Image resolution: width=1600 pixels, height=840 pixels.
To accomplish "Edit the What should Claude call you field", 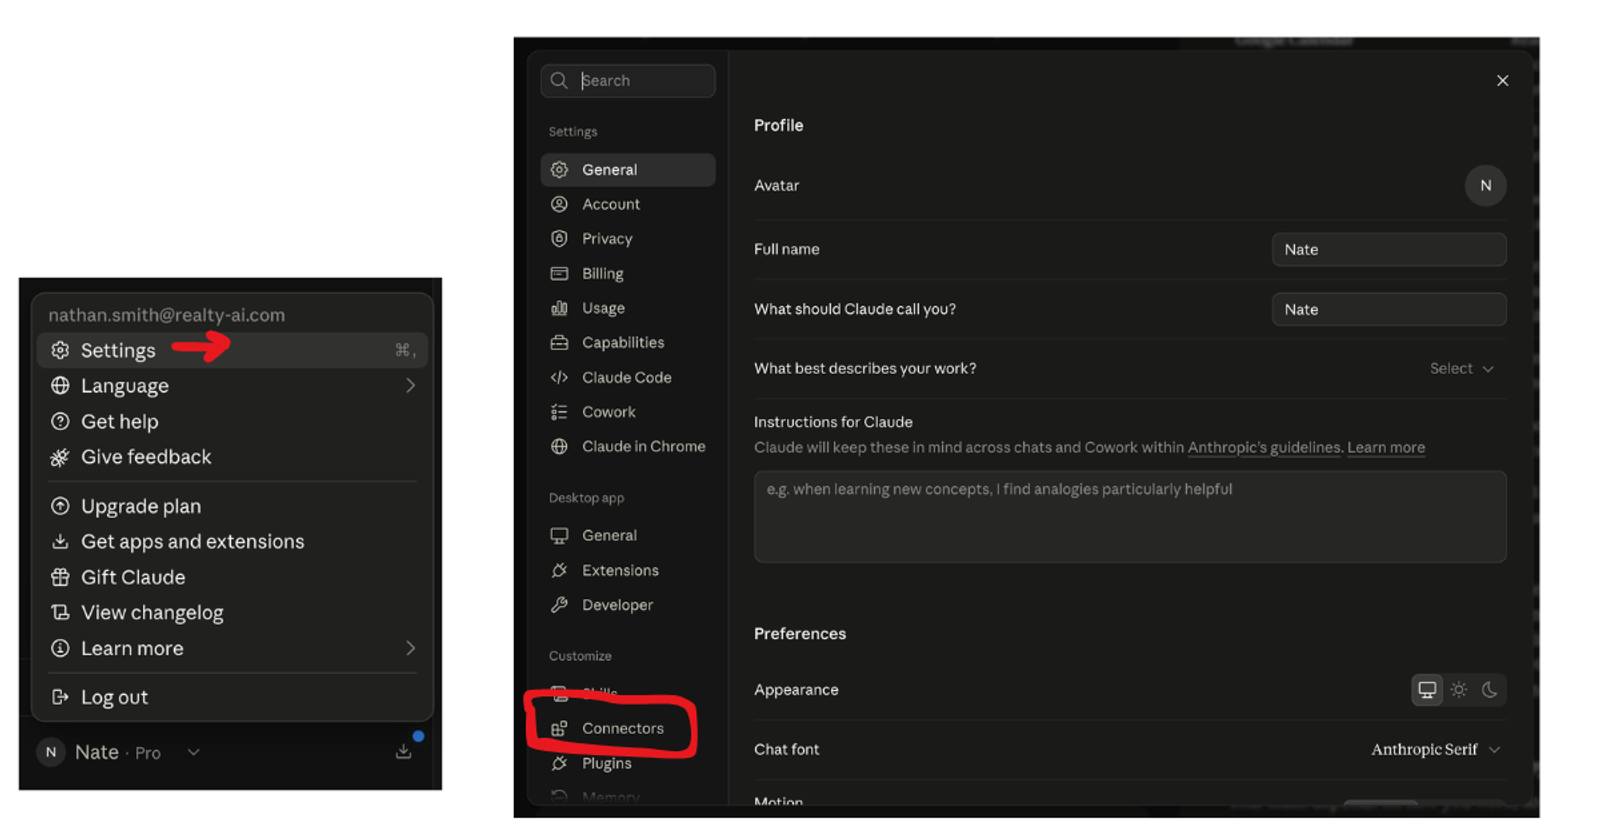I will (x=1389, y=310).
